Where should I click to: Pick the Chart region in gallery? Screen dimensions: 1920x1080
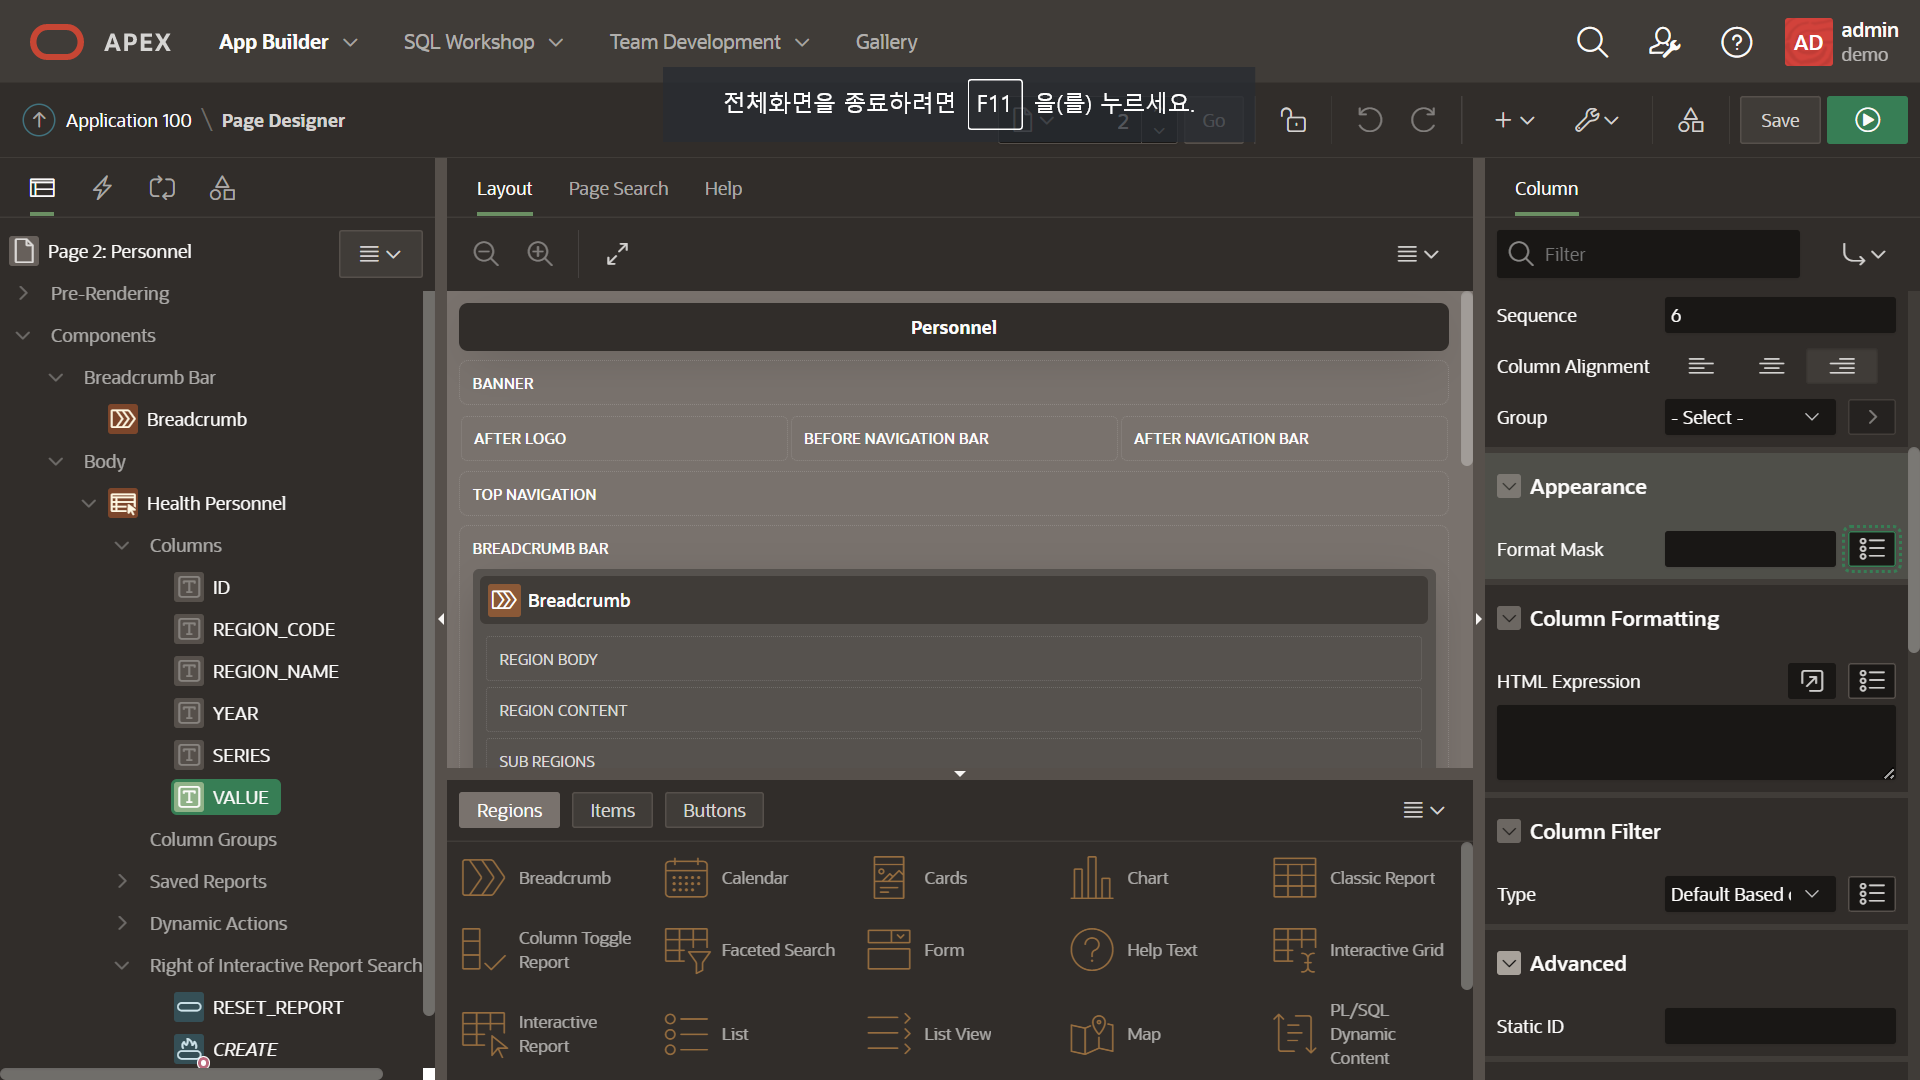[1119, 878]
